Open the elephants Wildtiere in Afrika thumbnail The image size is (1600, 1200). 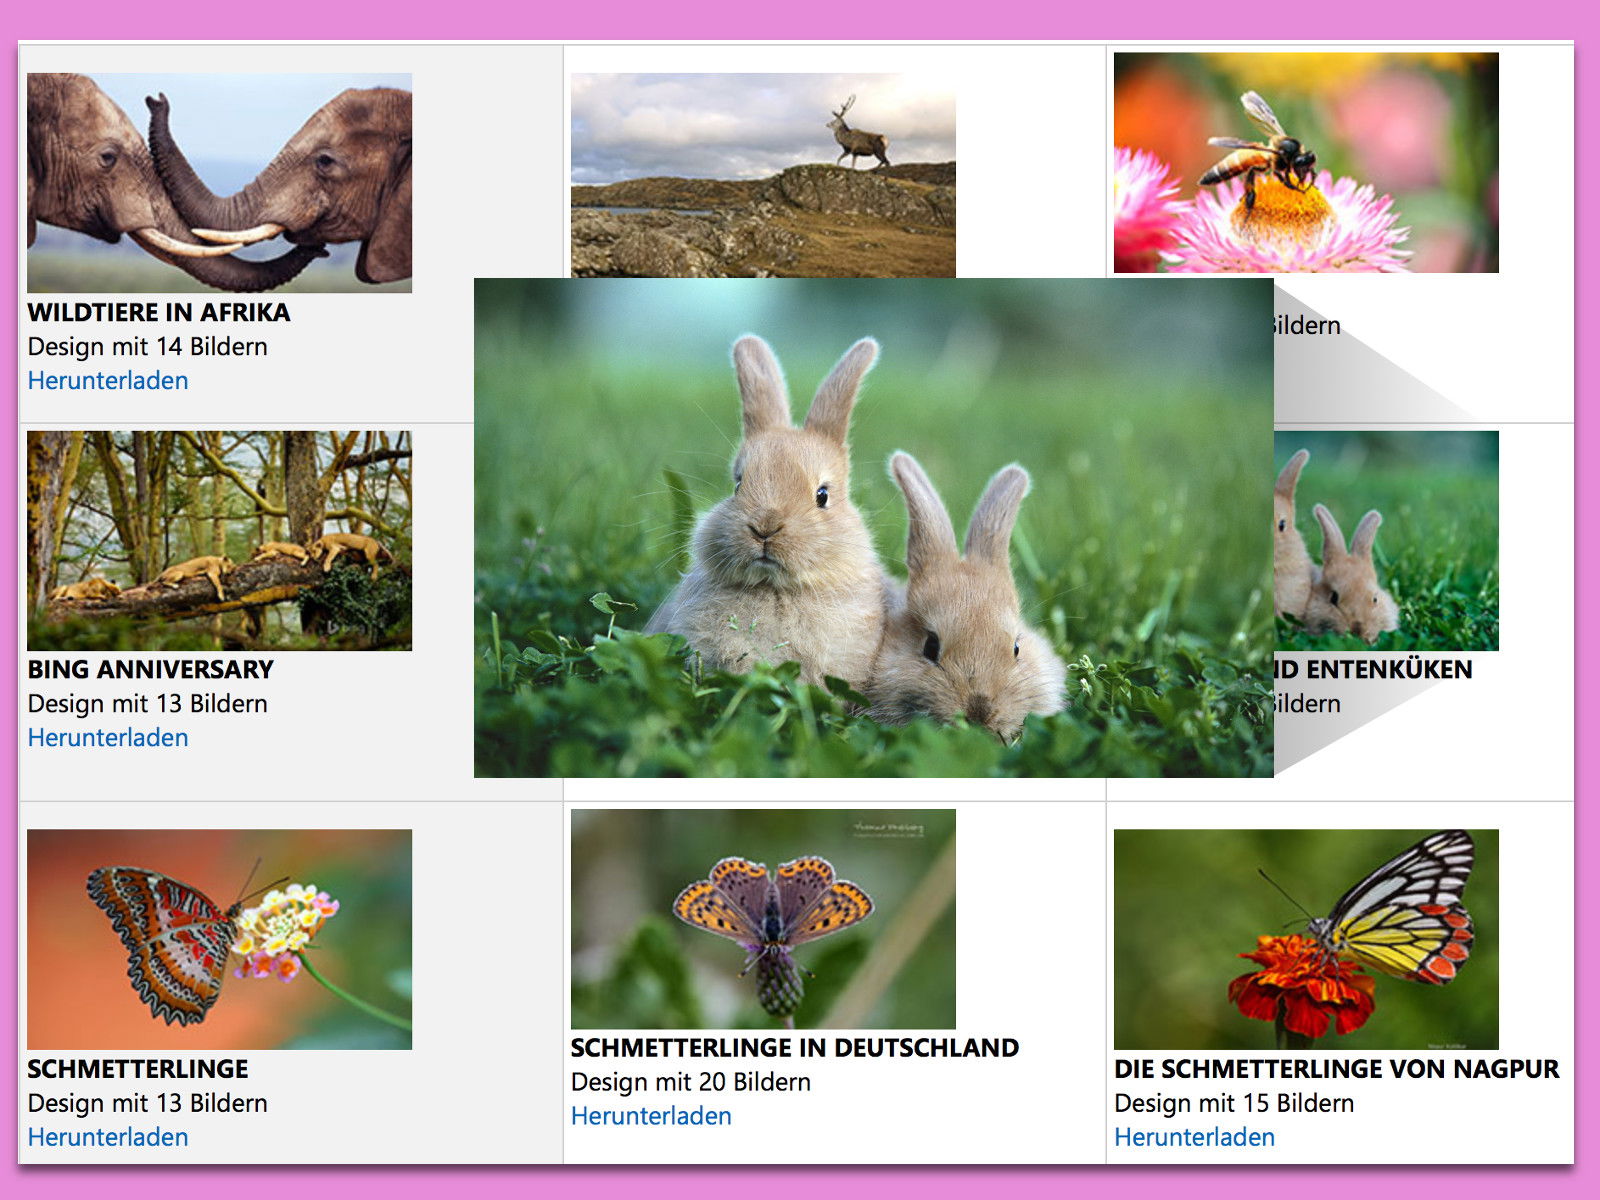(x=219, y=182)
